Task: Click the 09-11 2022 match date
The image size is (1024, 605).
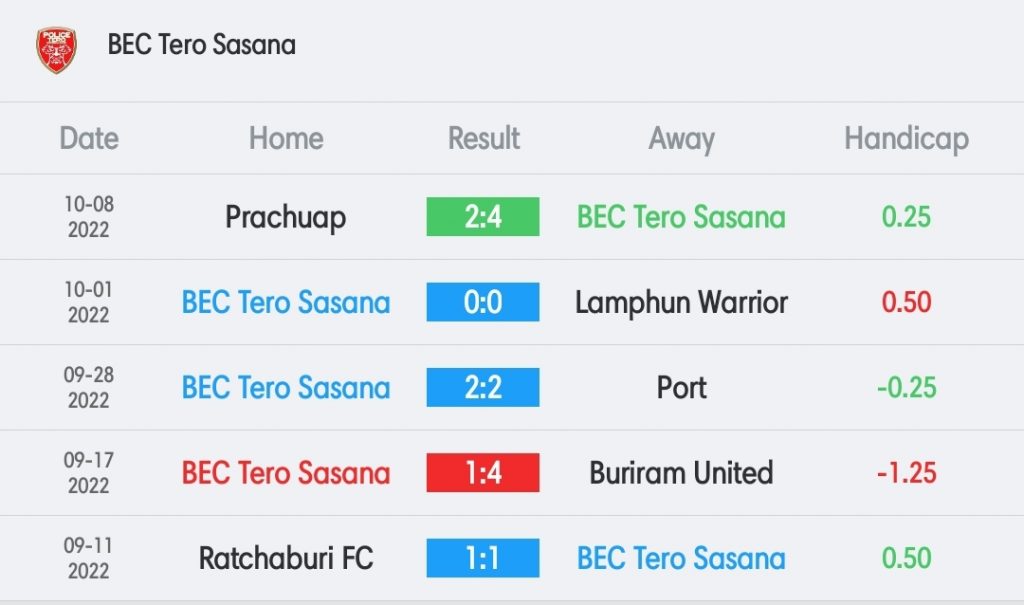Action: pyautogui.click(x=89, y=558)
